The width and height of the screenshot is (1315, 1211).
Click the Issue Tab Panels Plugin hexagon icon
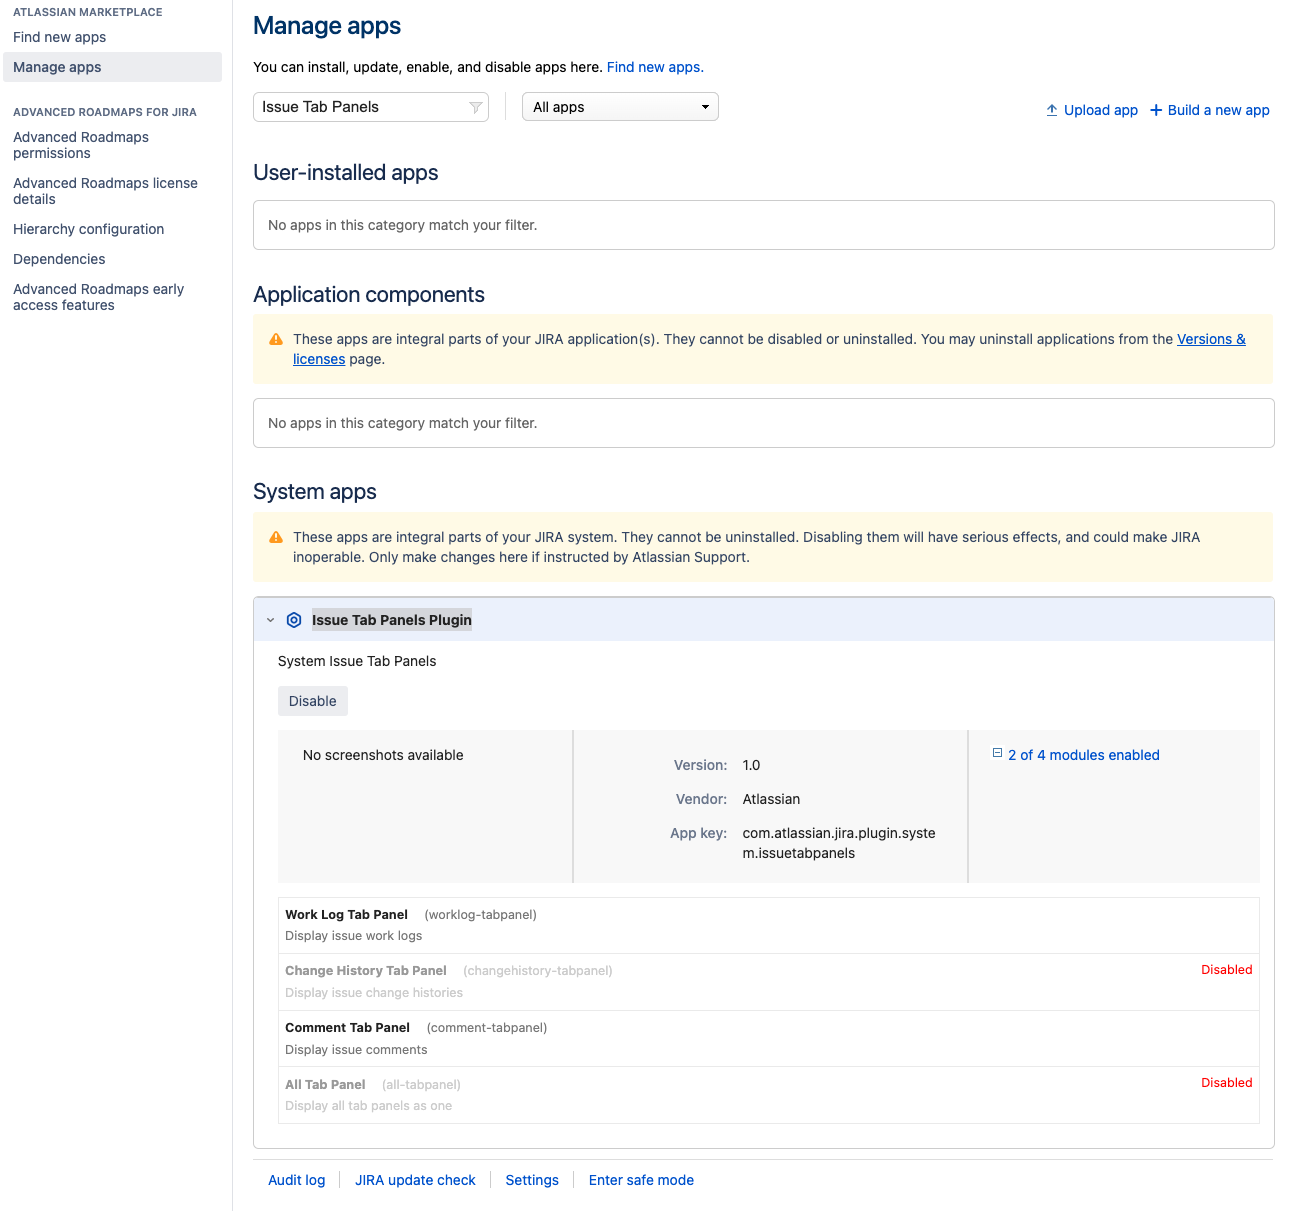tap(294, 620)
